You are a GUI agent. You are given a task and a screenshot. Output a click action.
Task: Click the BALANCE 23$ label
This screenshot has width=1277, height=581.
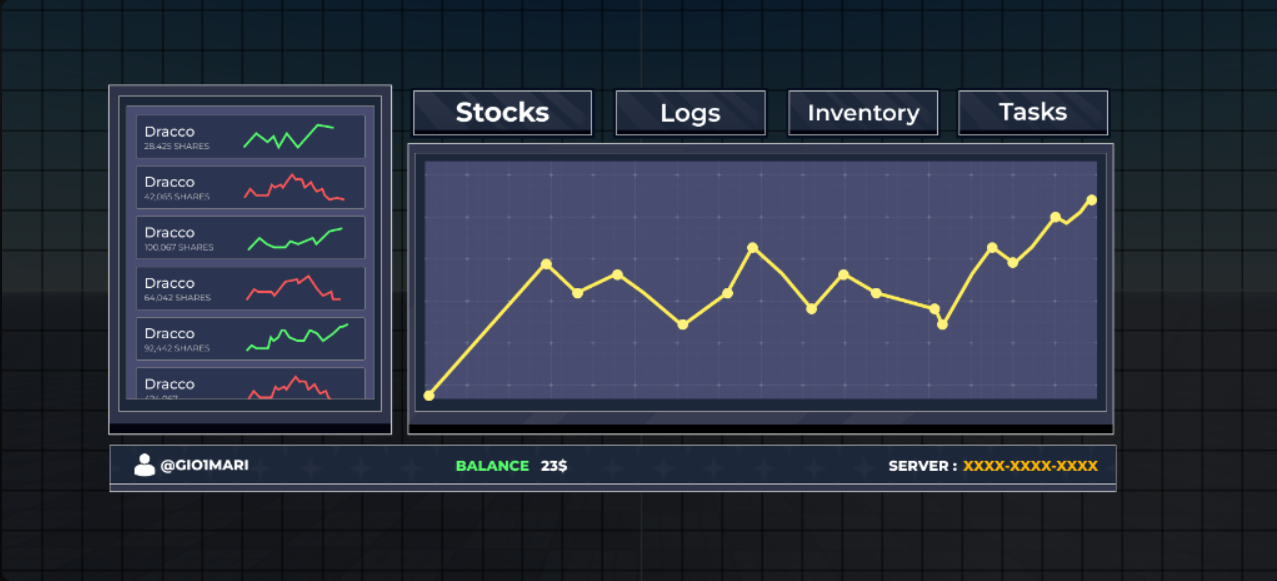511,466
